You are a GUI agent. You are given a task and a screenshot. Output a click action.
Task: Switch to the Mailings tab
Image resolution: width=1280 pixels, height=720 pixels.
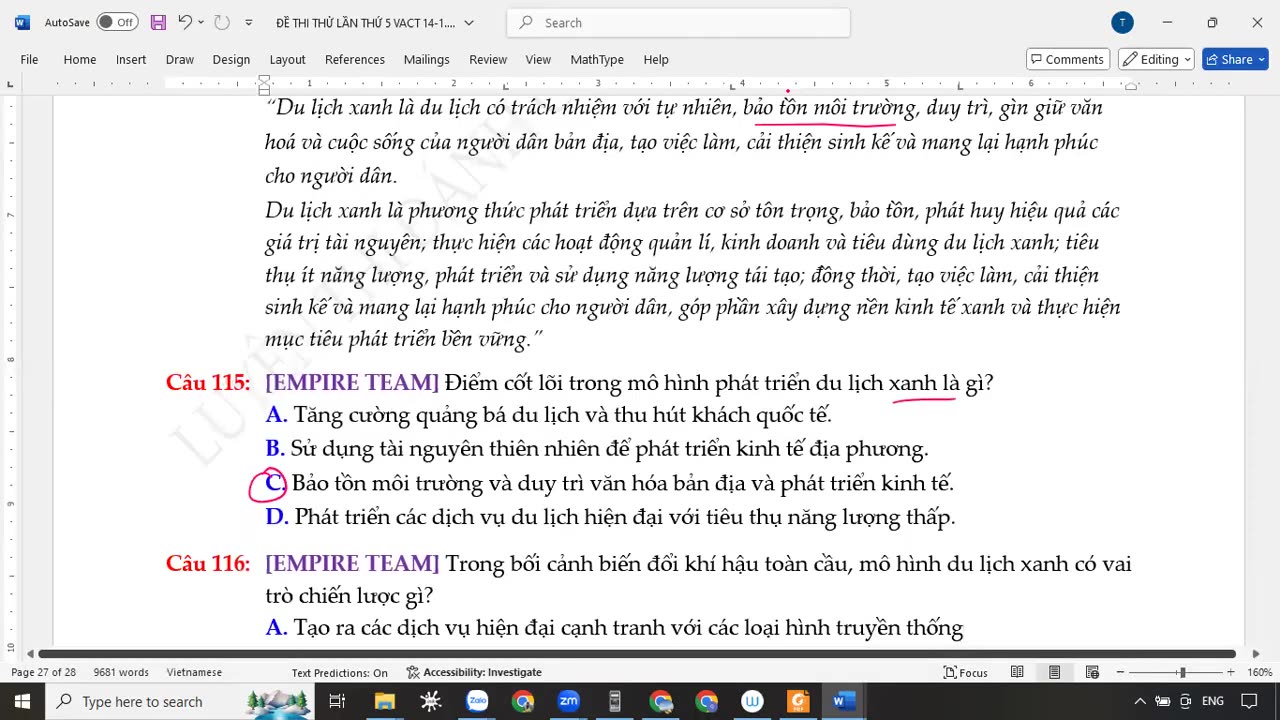pyautogui.click(x=427, y=59)
